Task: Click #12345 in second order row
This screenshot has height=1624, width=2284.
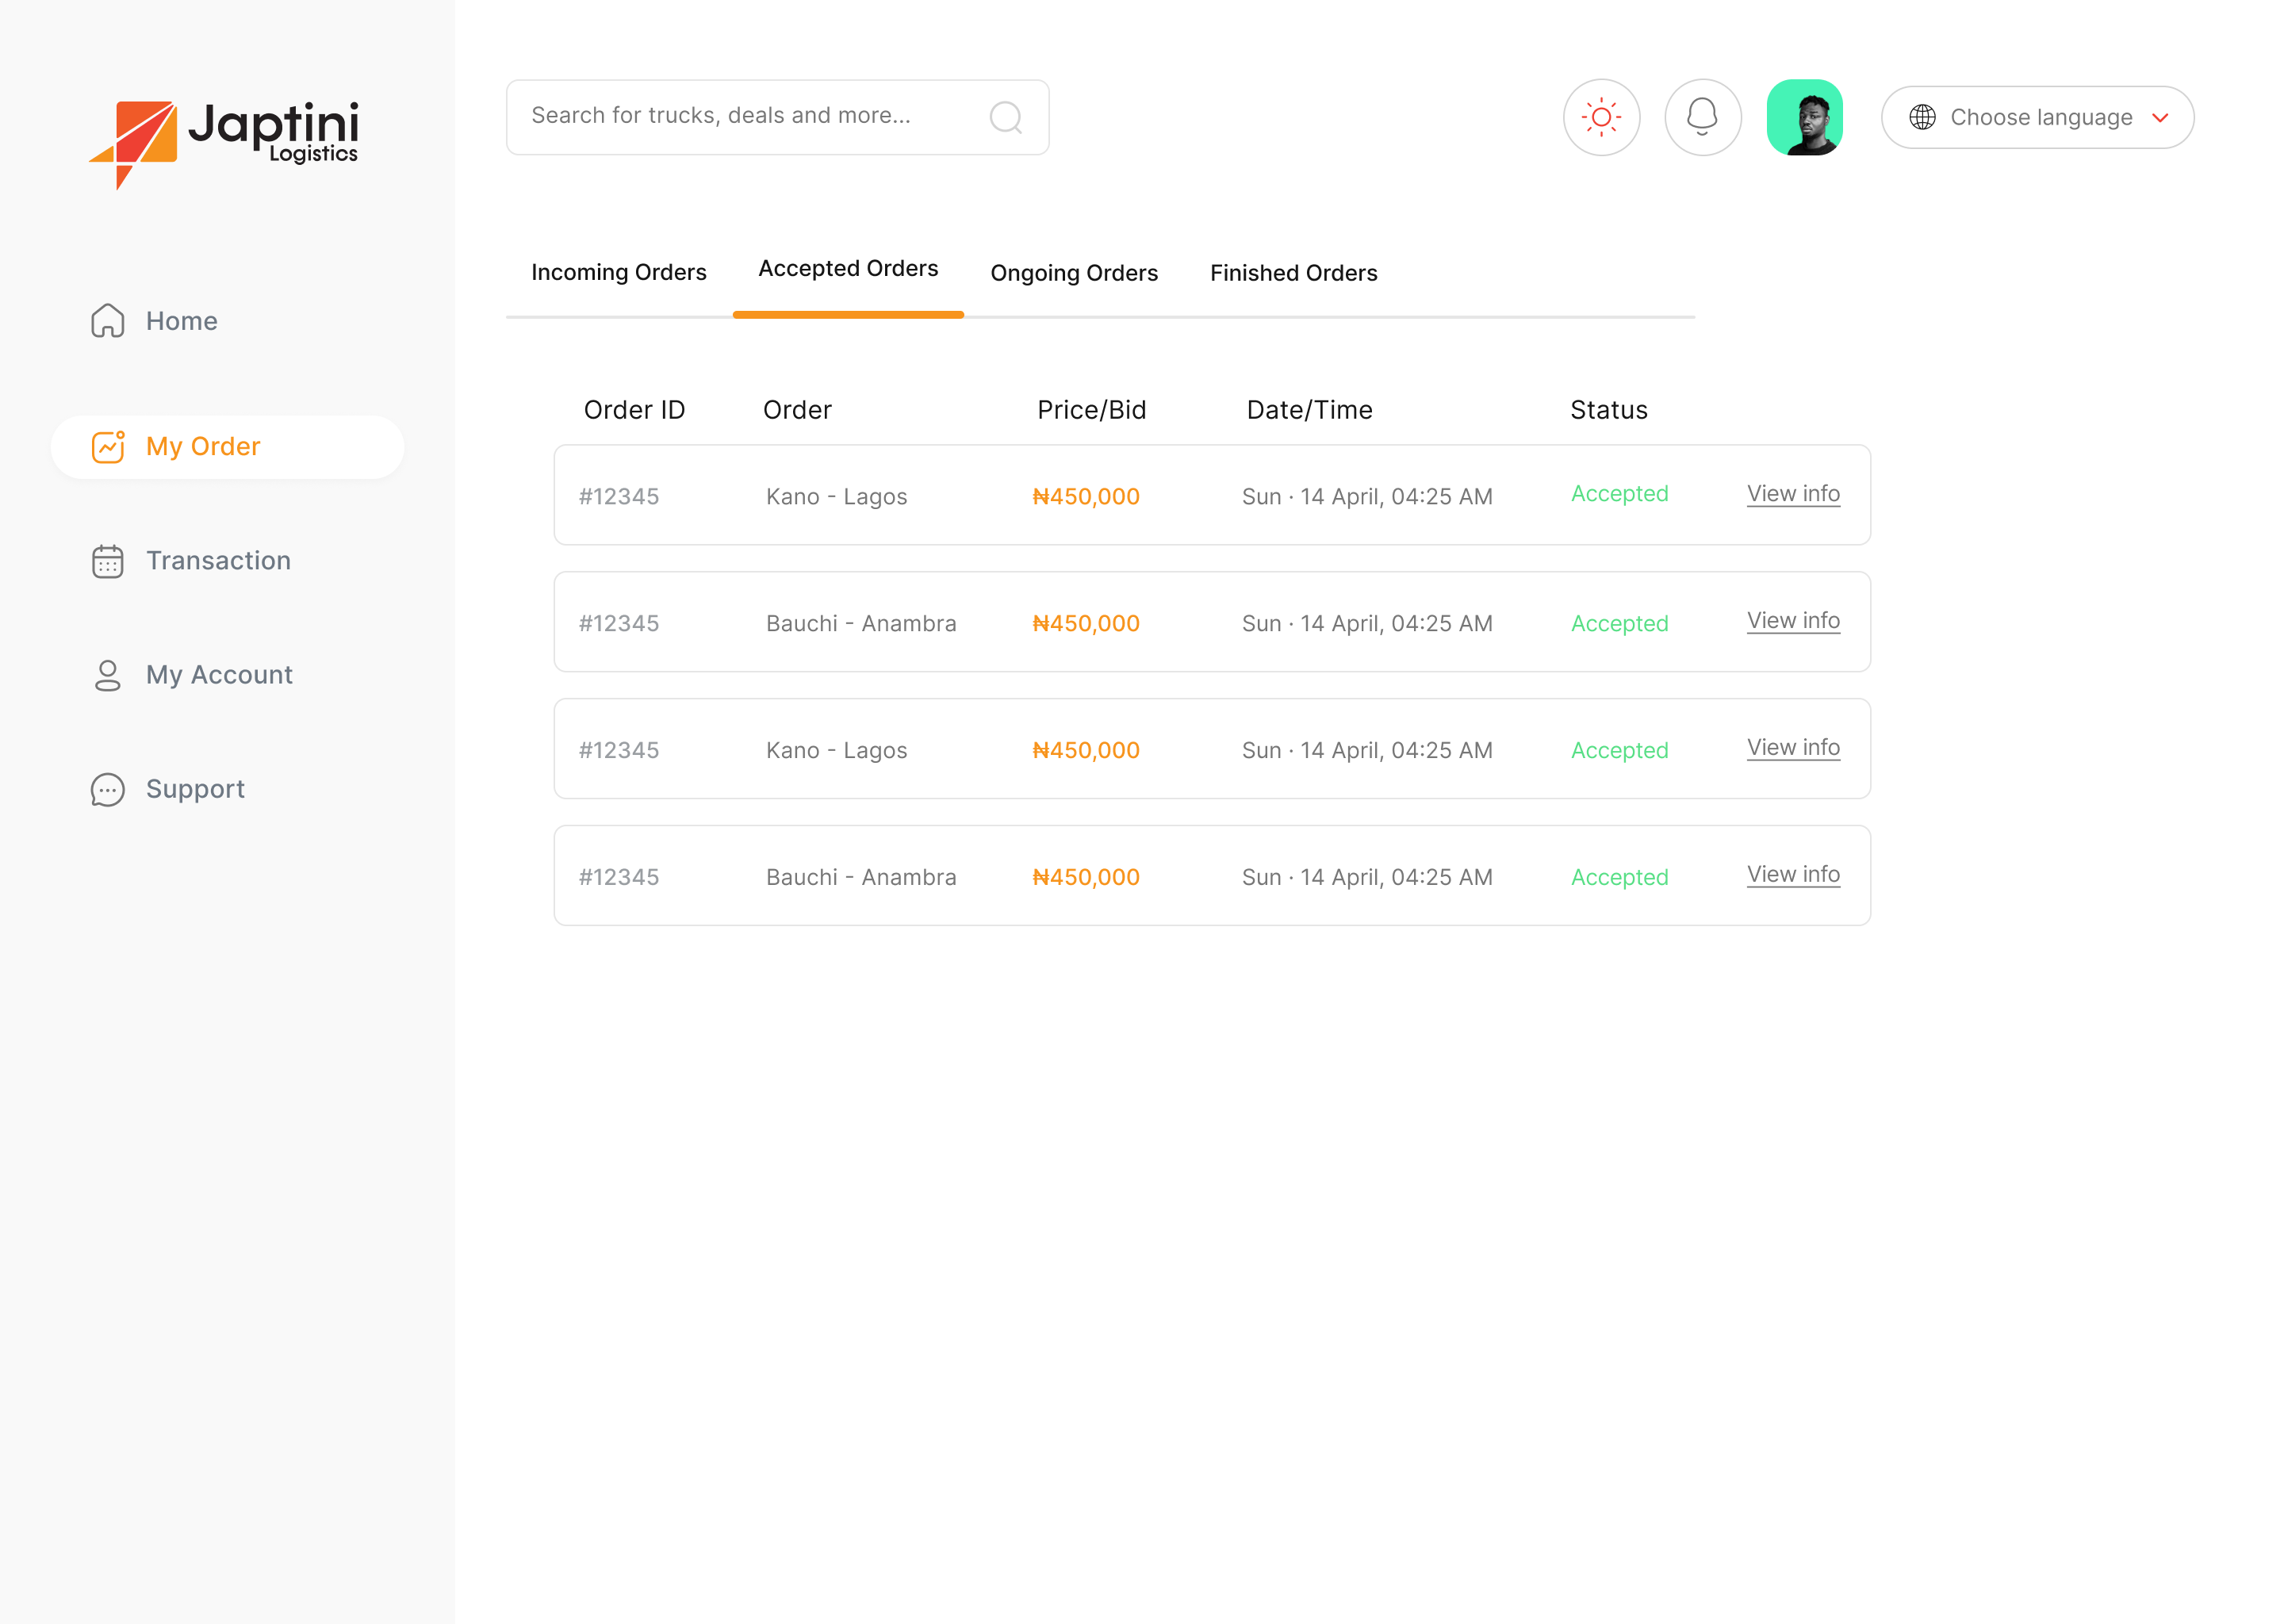Action: [x=619, y=624]
